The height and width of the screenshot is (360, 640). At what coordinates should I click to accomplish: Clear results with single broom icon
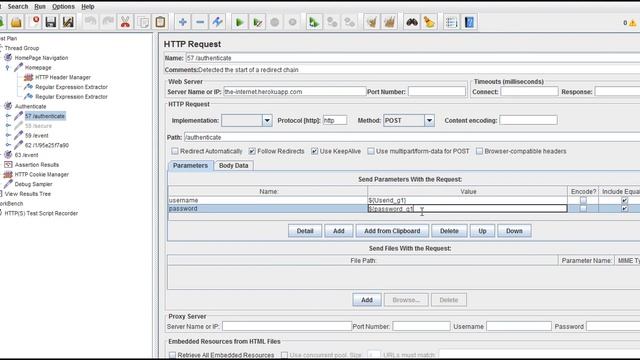point(372,22)
